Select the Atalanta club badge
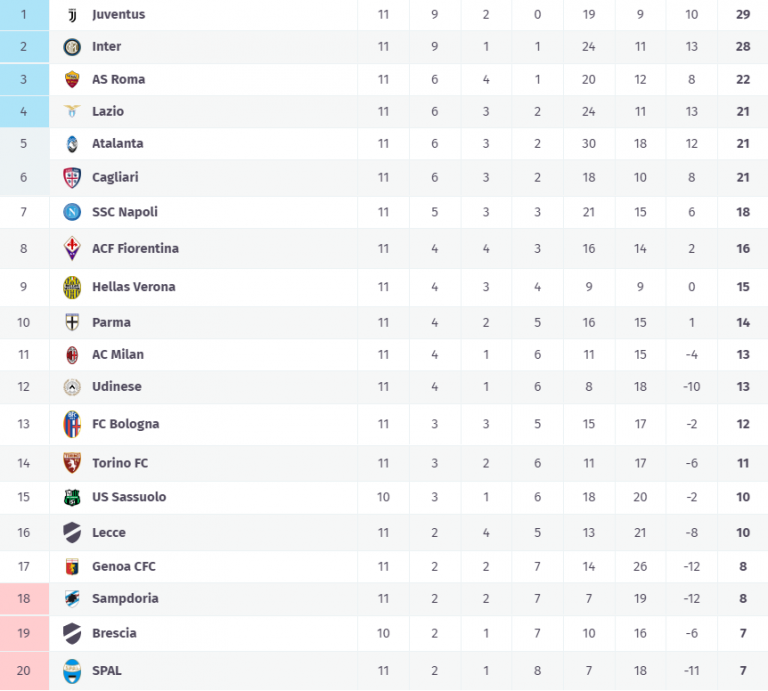 click(72, 143)
